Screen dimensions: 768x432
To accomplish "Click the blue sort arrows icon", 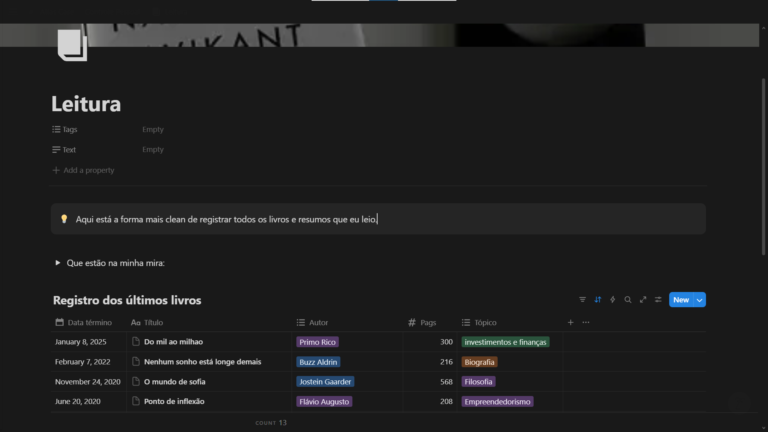I will tap(598, 300).
